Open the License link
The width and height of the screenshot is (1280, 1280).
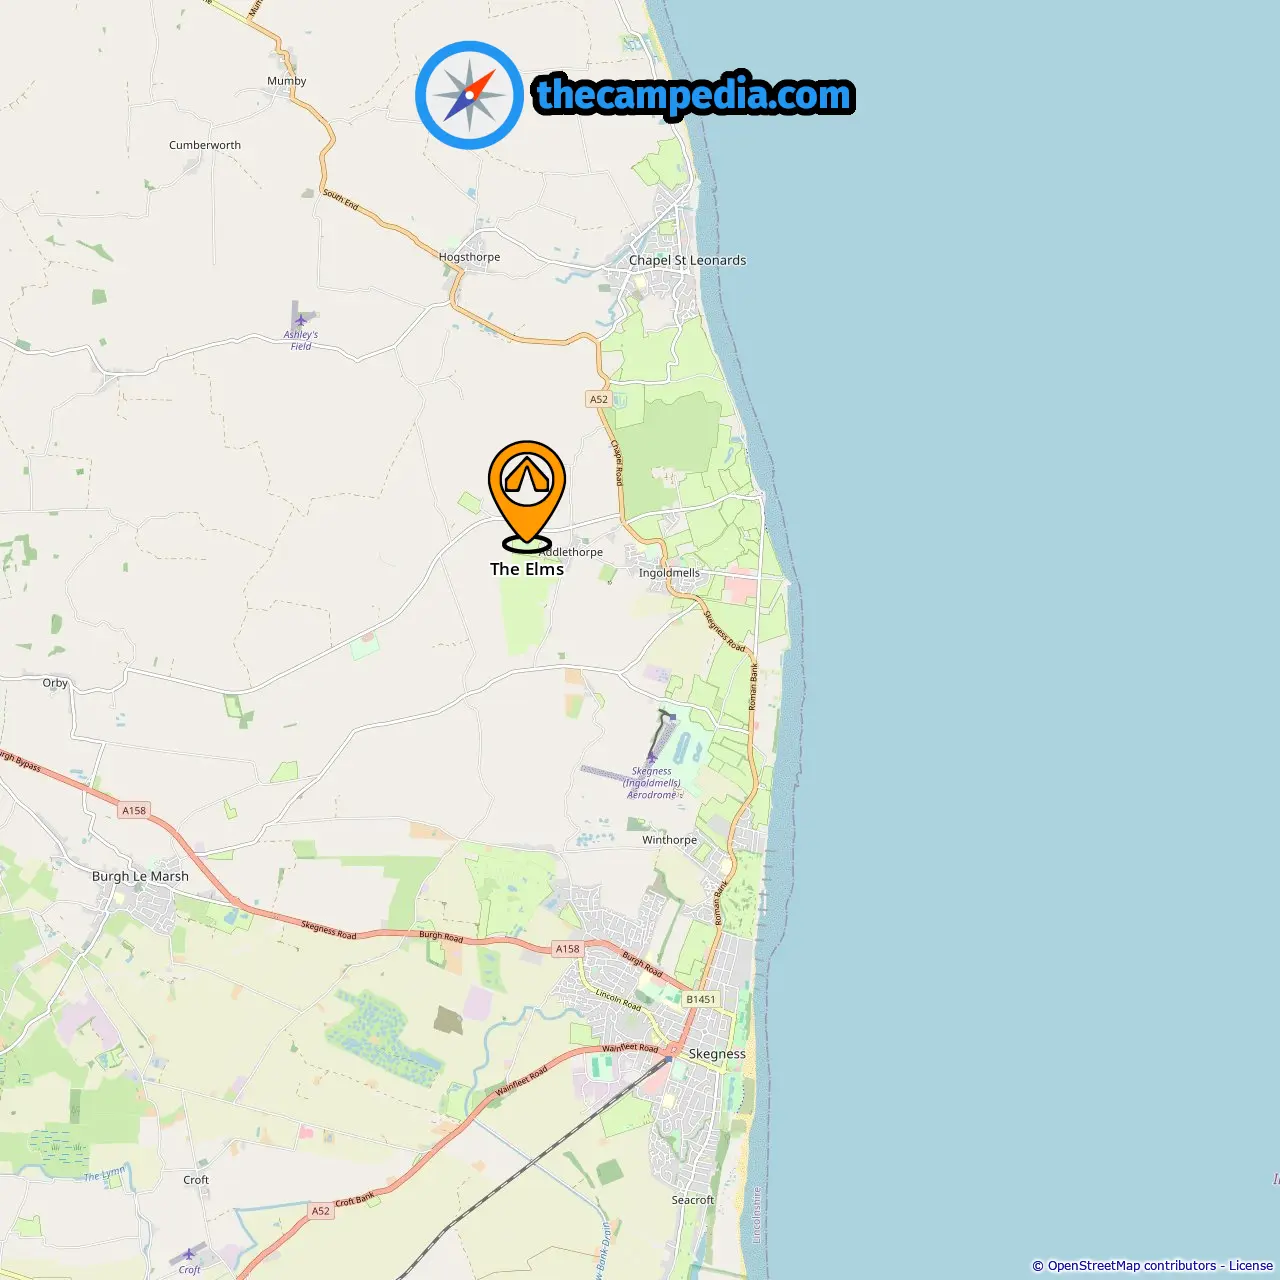tap(1251, 1266)
